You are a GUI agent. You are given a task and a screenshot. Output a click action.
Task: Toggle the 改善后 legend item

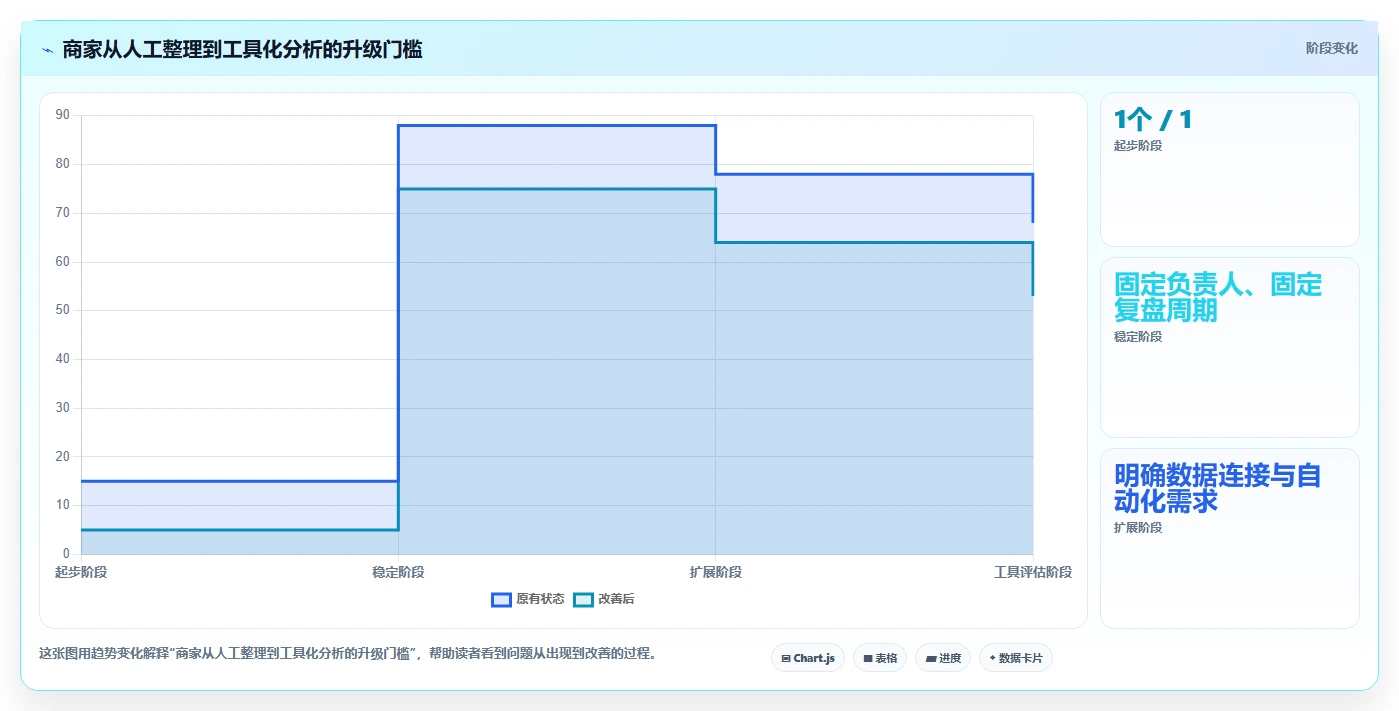(x=604, y=599)
